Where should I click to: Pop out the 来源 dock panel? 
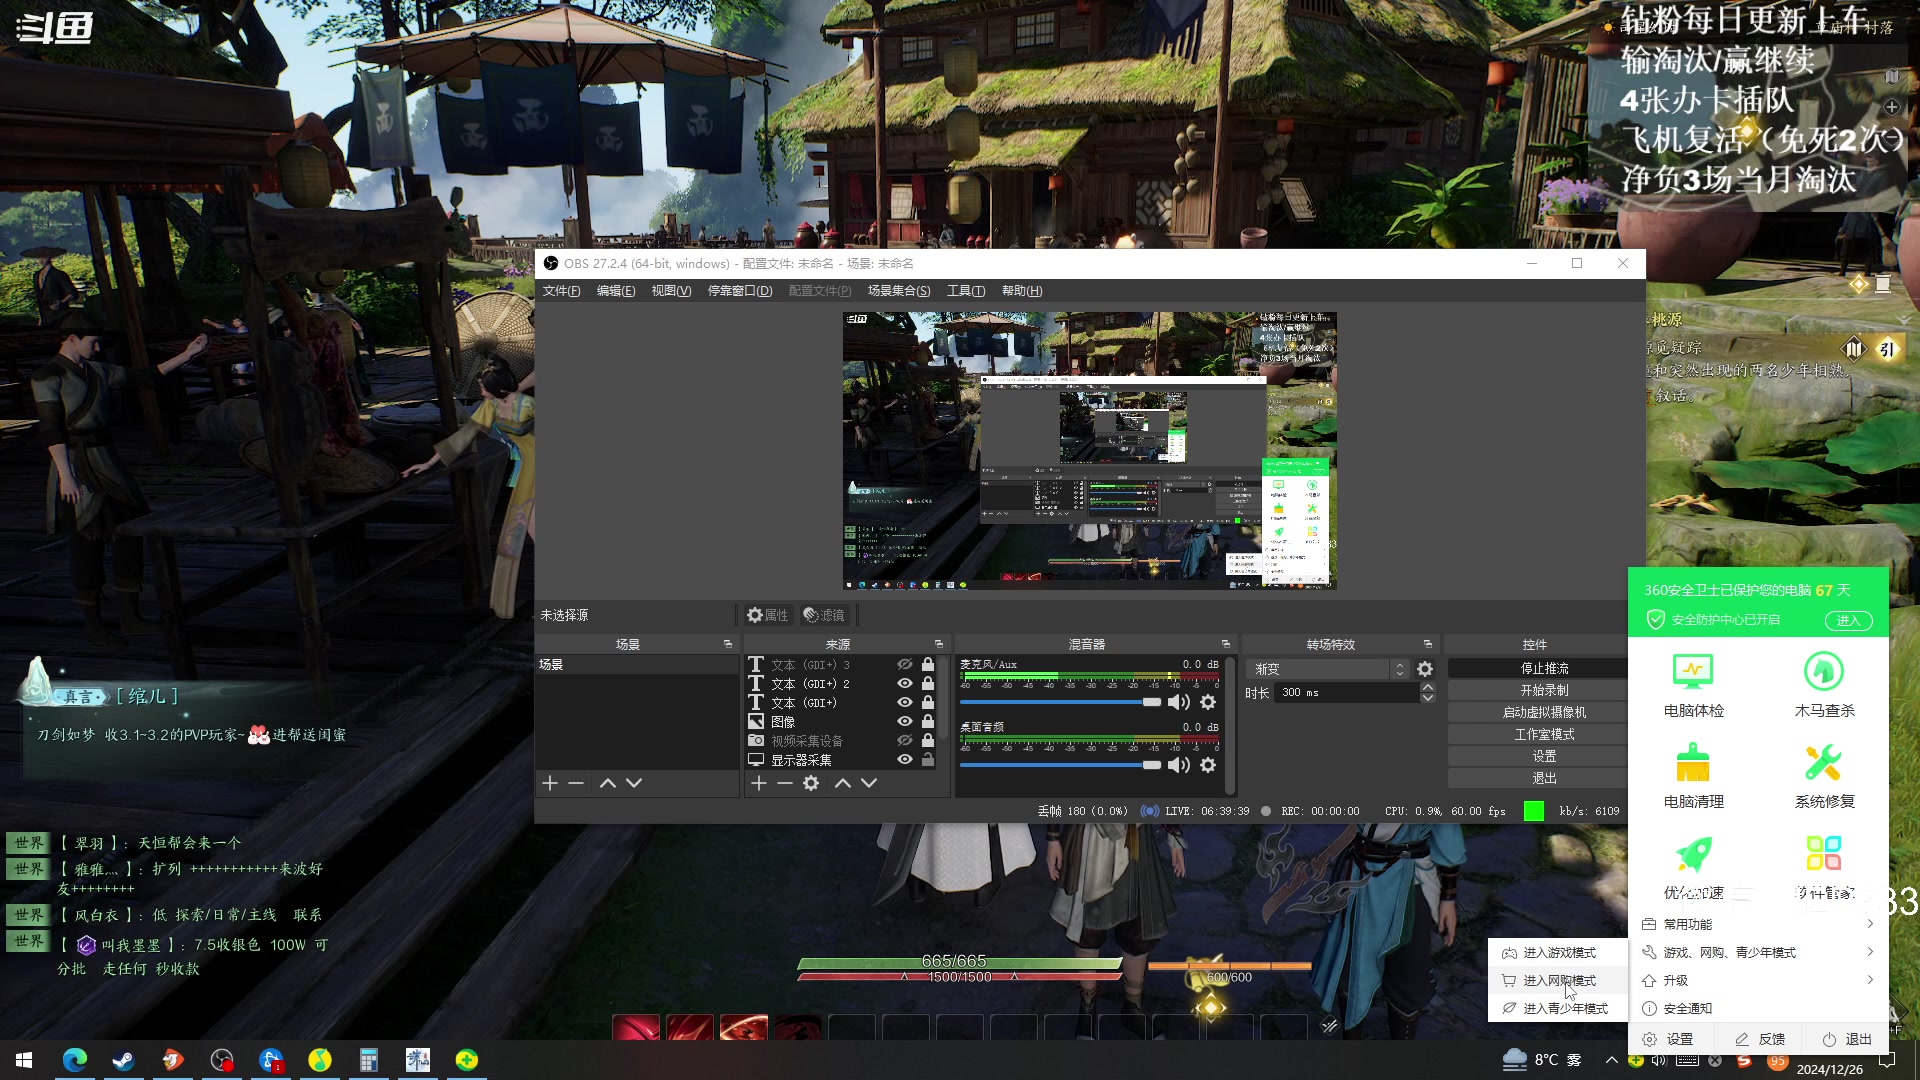(939, 644)
